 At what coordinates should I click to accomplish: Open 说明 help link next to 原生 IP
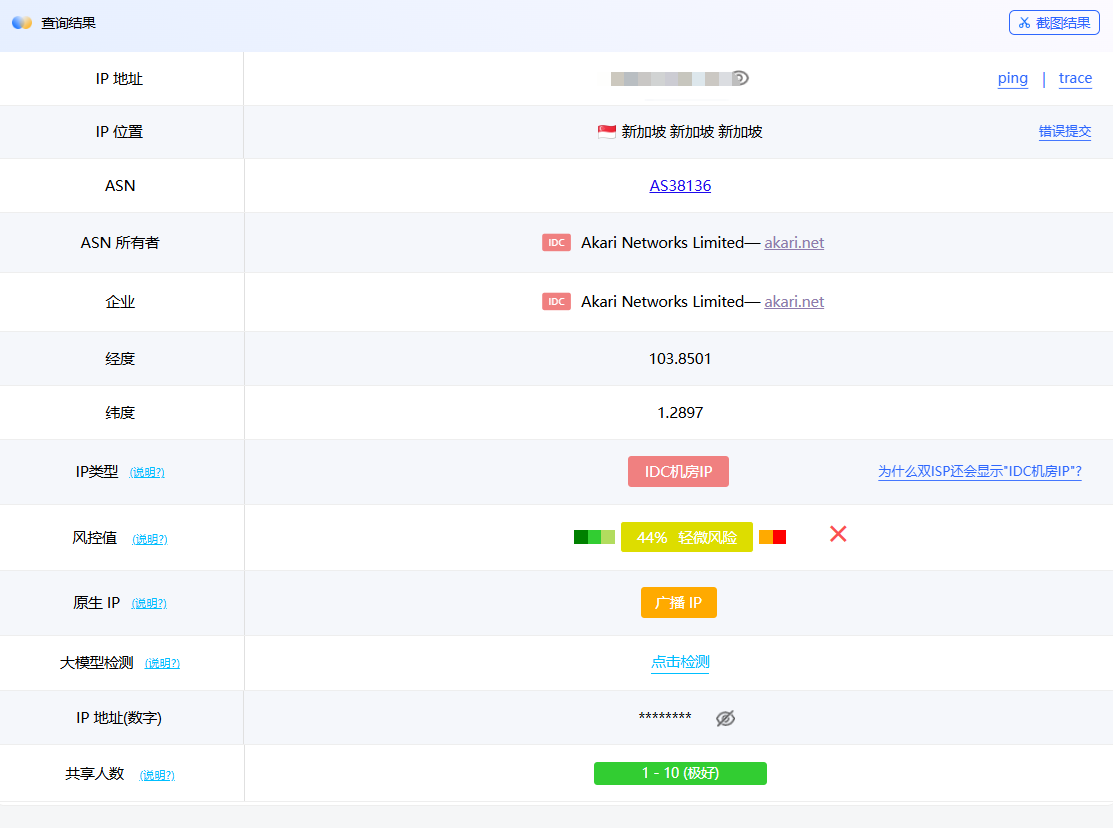(x=149, y=603)
